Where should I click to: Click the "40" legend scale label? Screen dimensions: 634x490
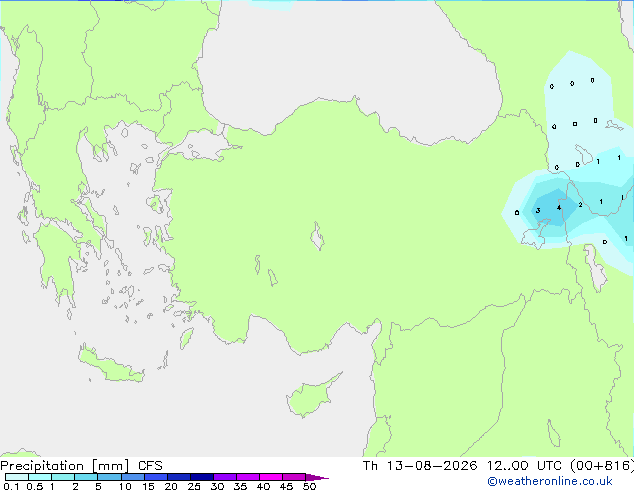(263, 486)
